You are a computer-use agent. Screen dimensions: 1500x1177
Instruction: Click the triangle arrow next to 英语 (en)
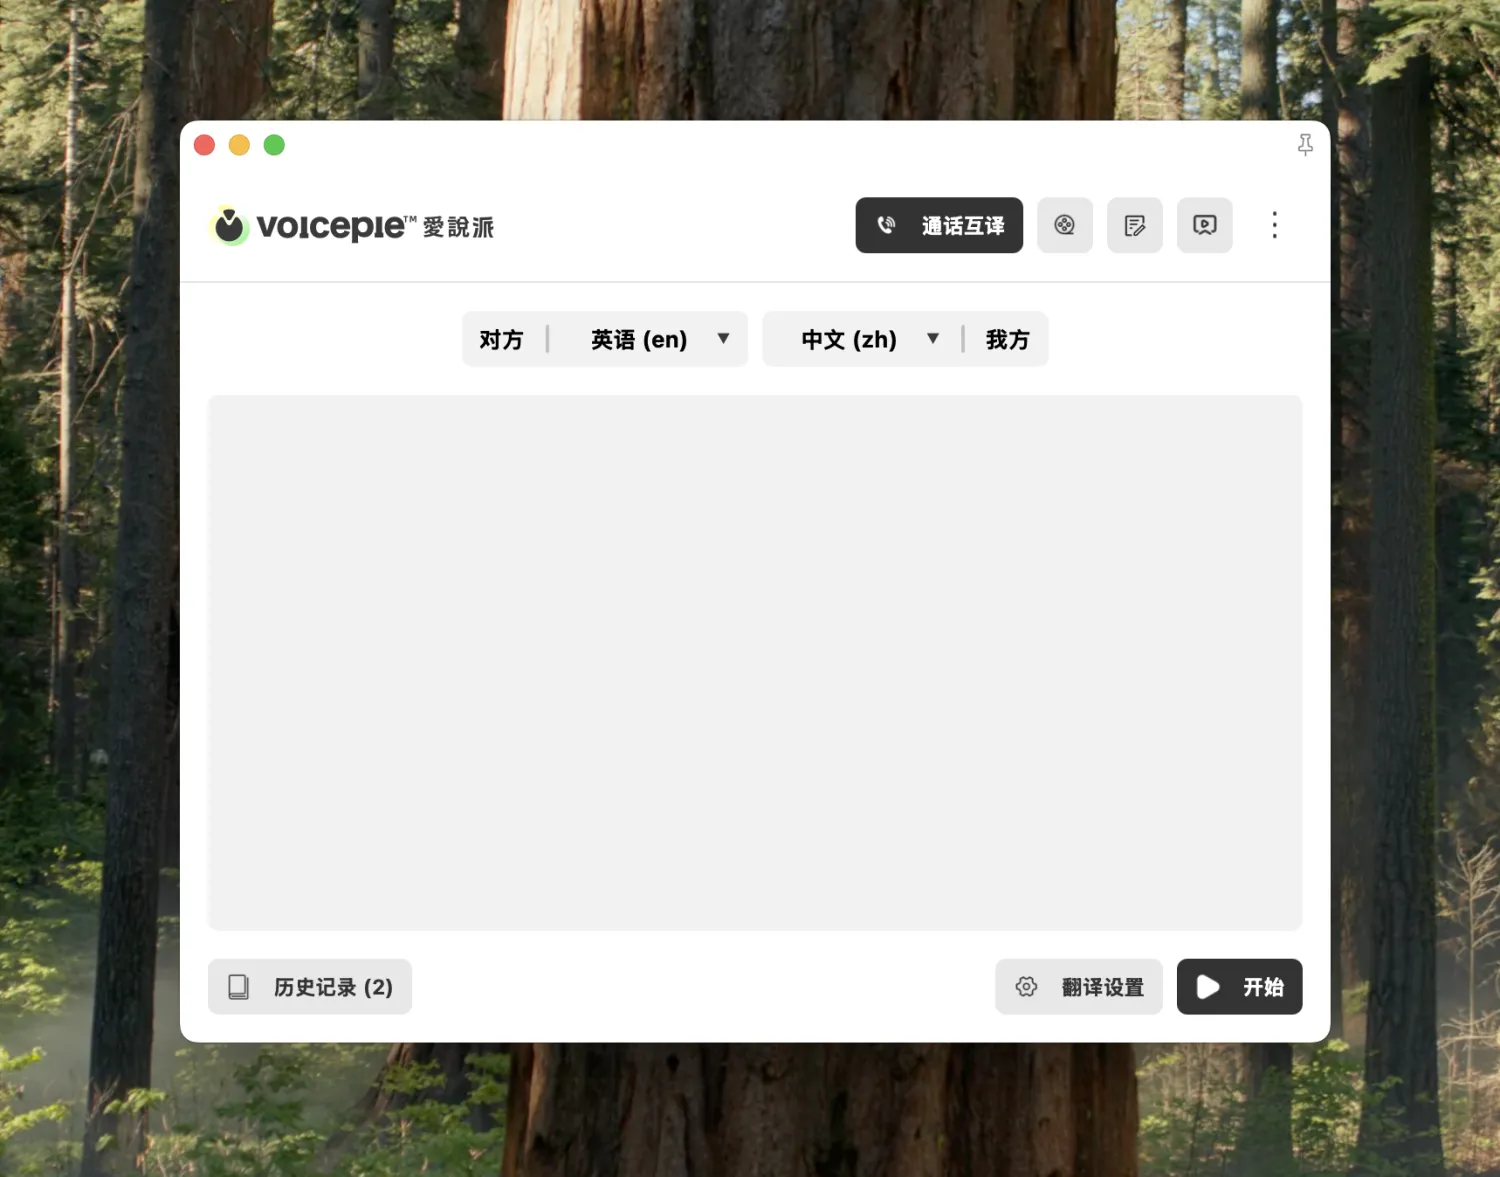pos(723,339)
